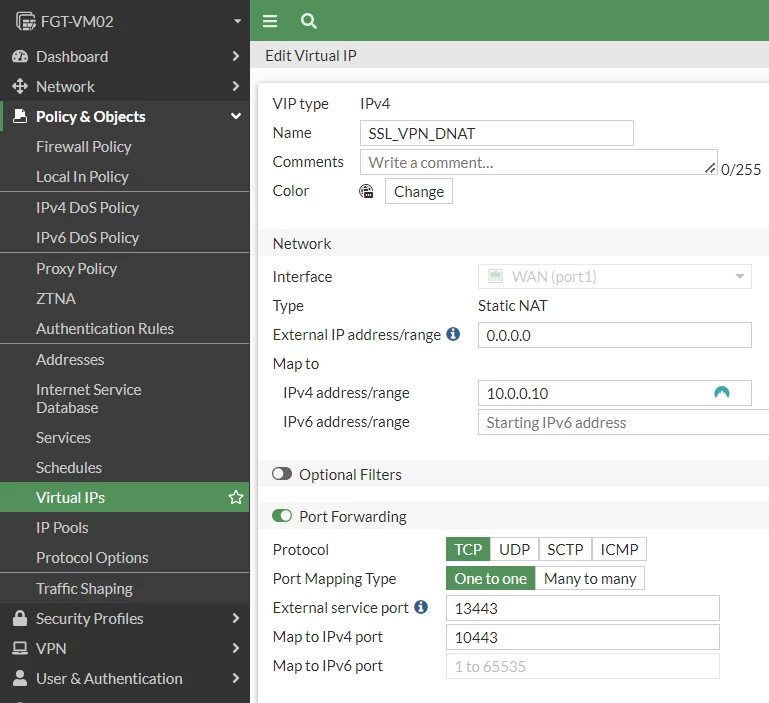This screenshot has height=703, width=769.
Task: Select TCP protocol
Action: pyautogui.click(x=468, y=549)
